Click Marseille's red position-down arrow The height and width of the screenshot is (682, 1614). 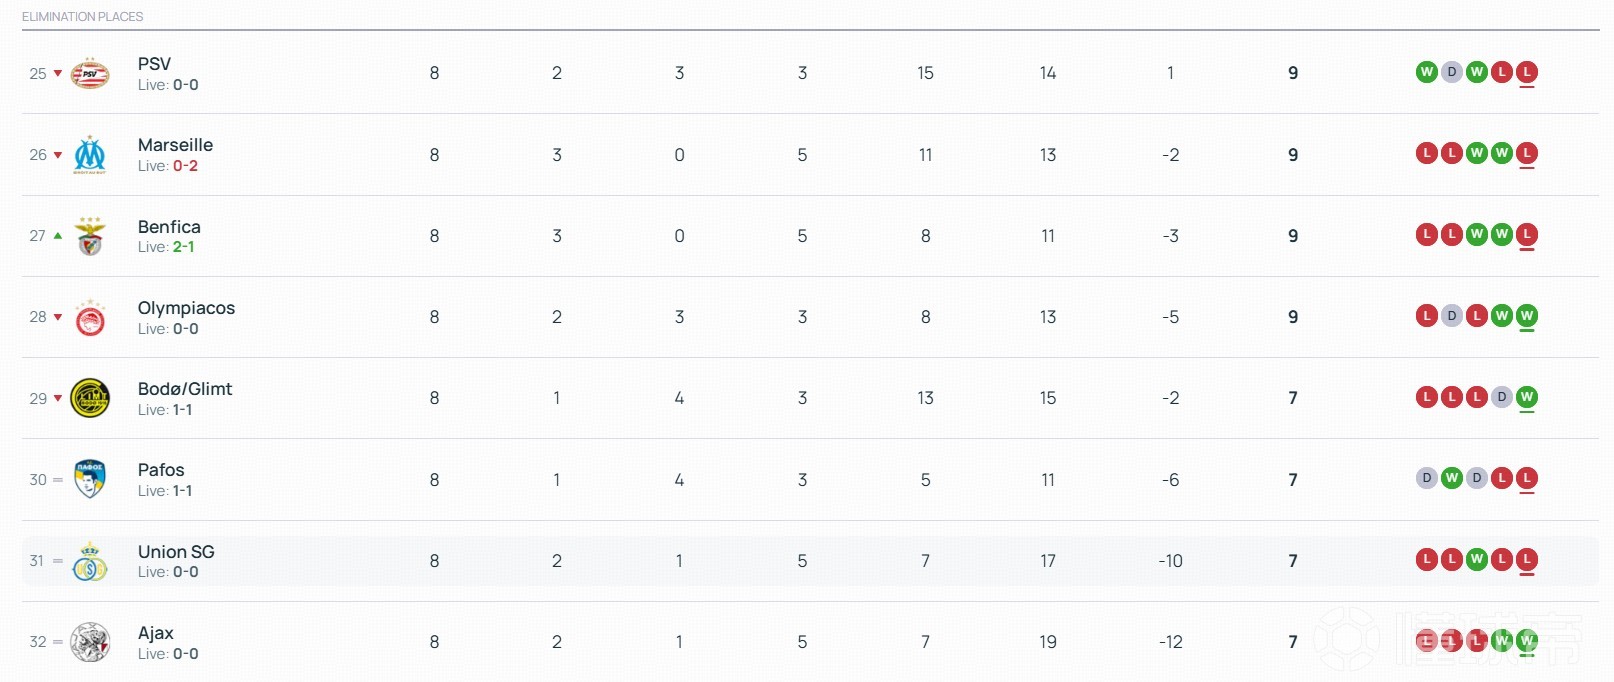pos(58,155)
